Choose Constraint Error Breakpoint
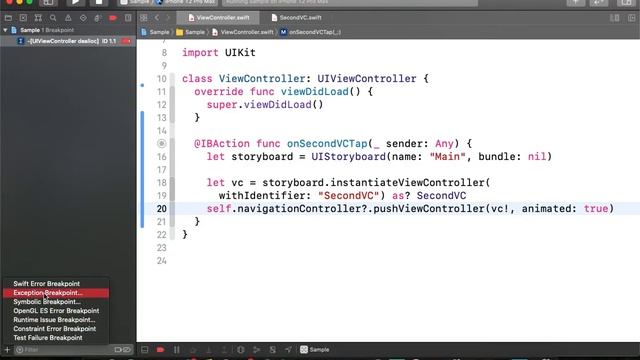This screenshot has height=360, width=640. pos(56,329)
